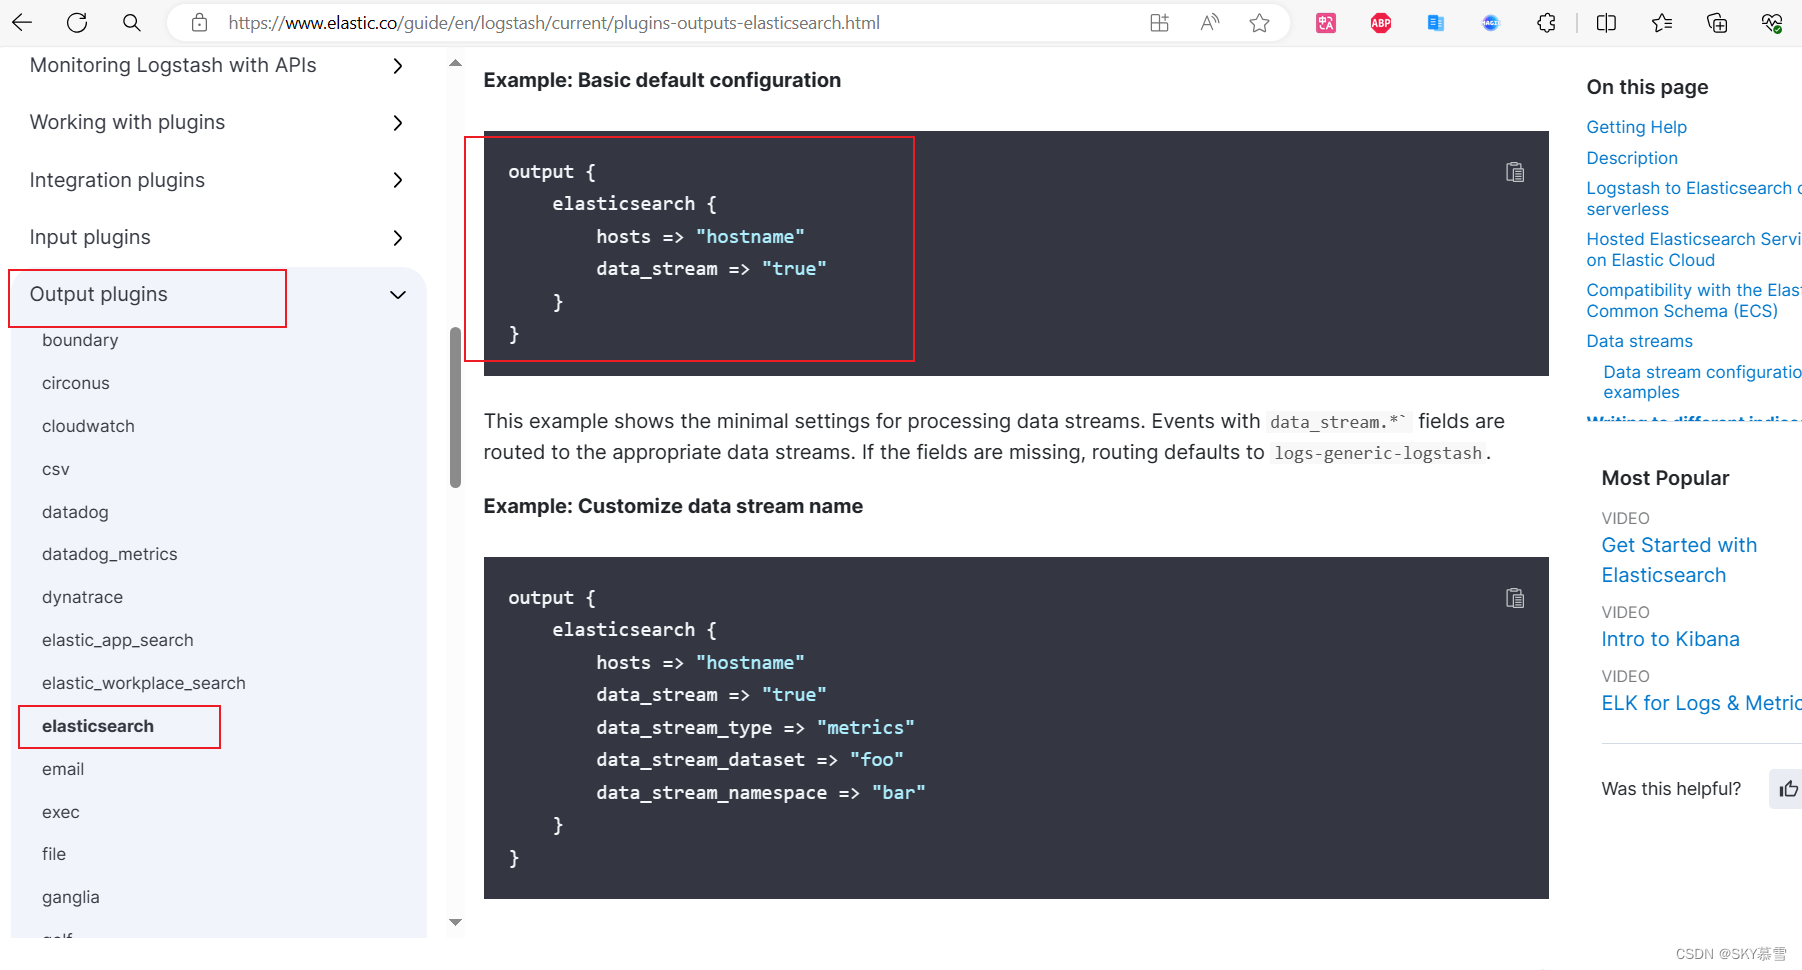Open Monitoring Logstash with APIs section

tap(173, 65)
